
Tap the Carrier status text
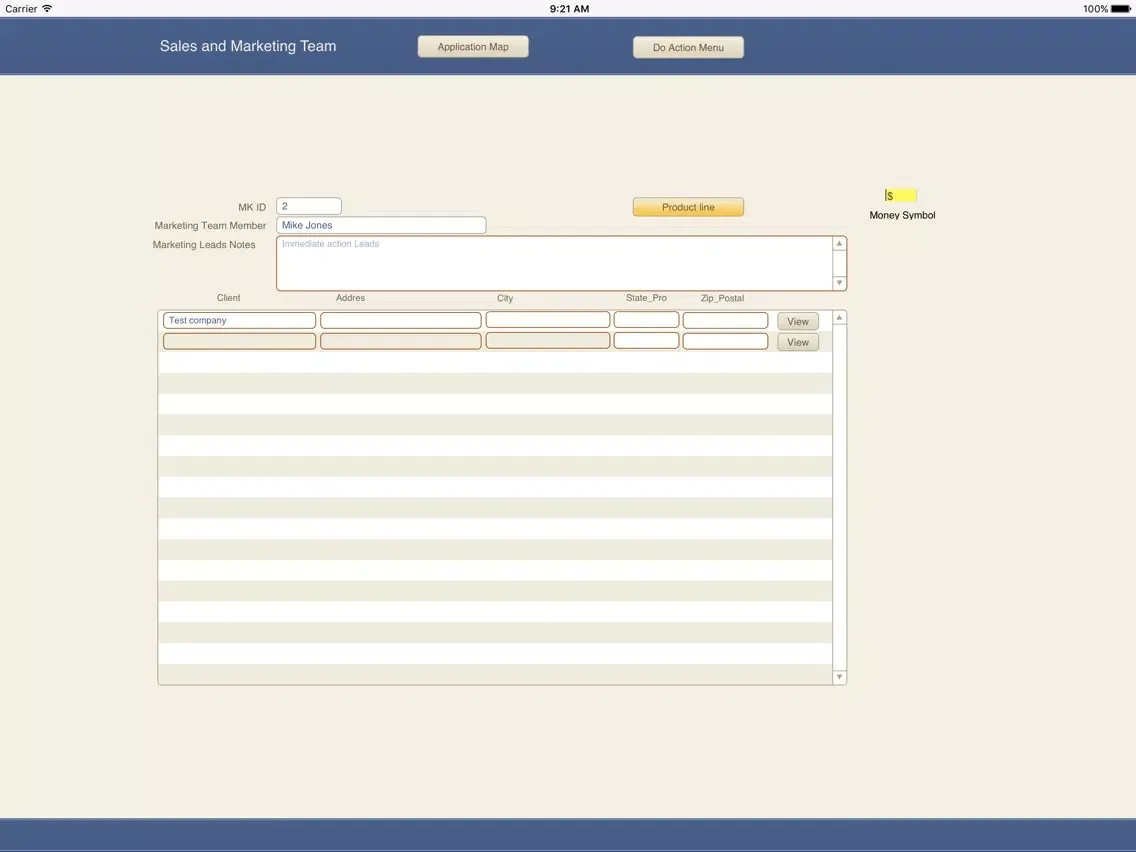[x=21, y=9]
